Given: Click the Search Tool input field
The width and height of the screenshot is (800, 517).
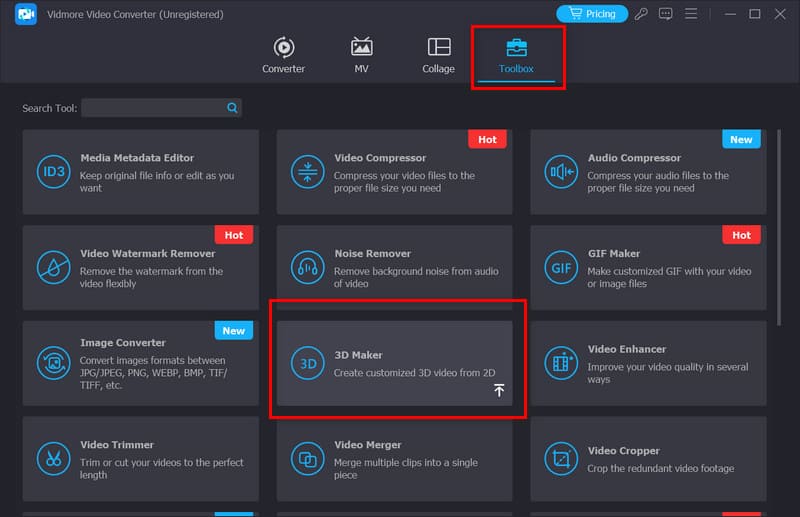Looking at the screenshot, I should 153,108.
